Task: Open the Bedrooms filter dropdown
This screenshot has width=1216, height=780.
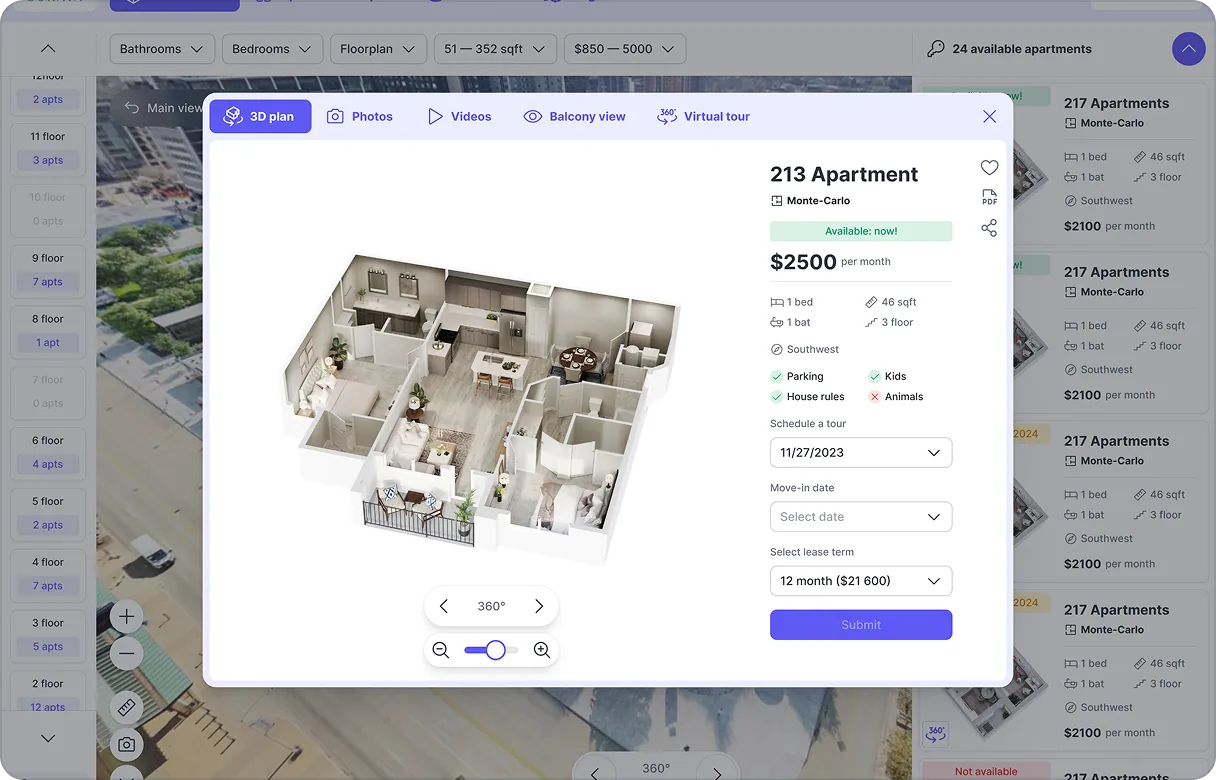Action: (272, 49)
